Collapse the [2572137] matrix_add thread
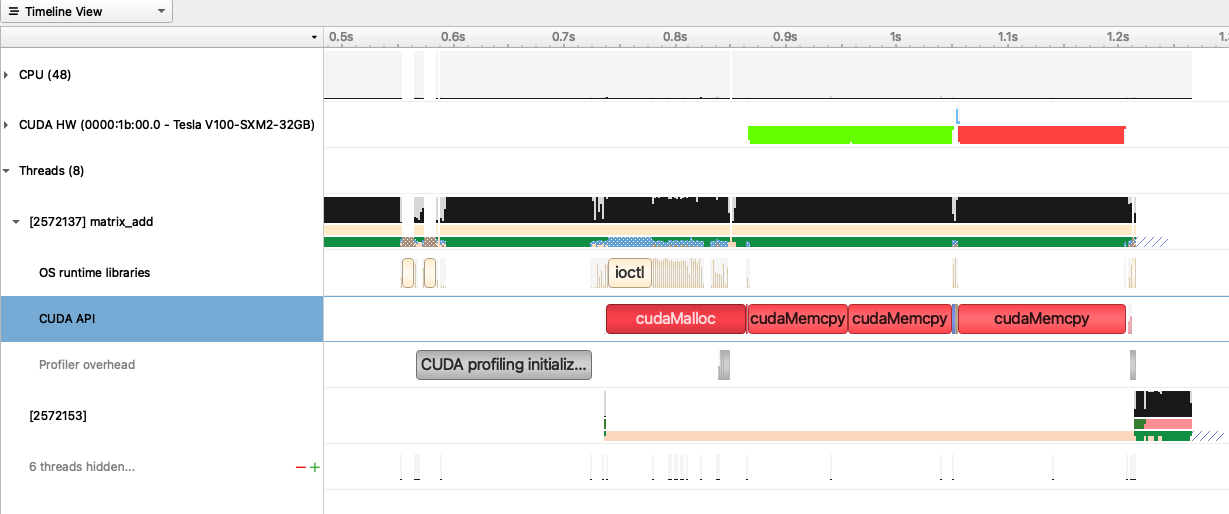This screenshot has height=514, width=1229. [17, 222]
